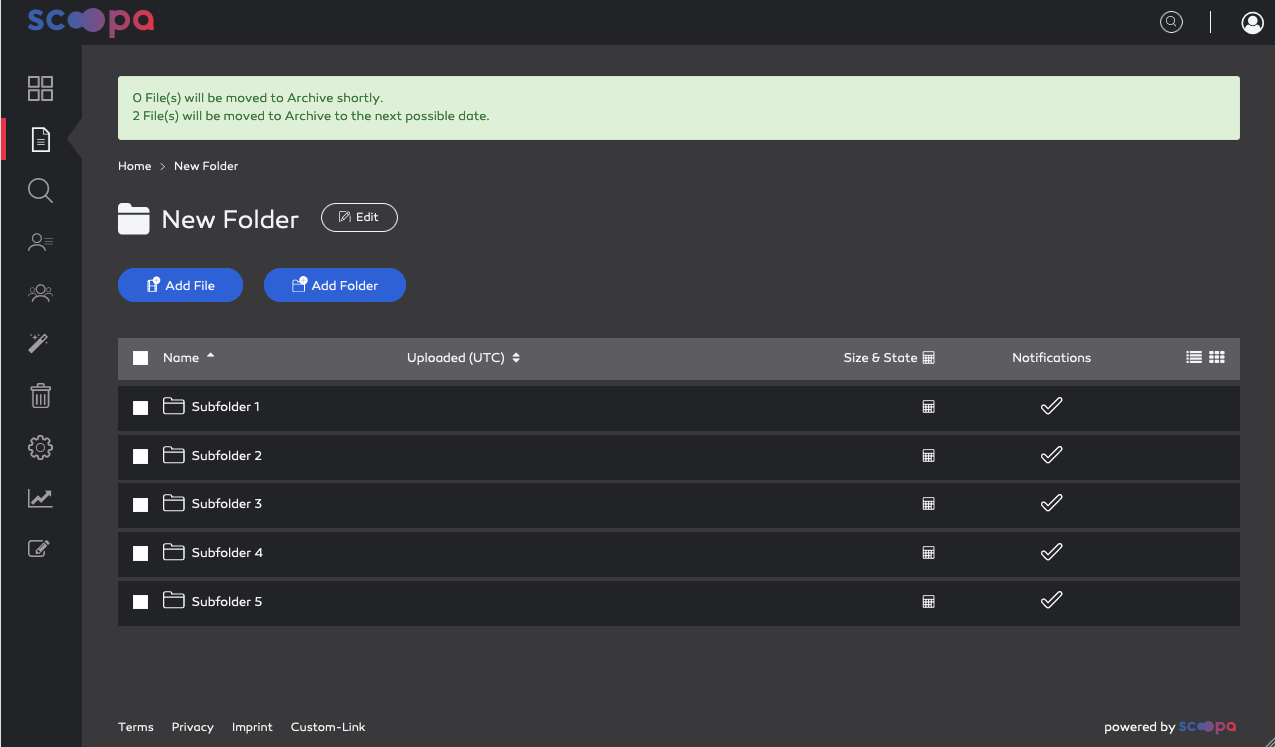1275x747 pixels.
Task: Open the statistics chart icon in sidebar
Action: tap(40, 498)
